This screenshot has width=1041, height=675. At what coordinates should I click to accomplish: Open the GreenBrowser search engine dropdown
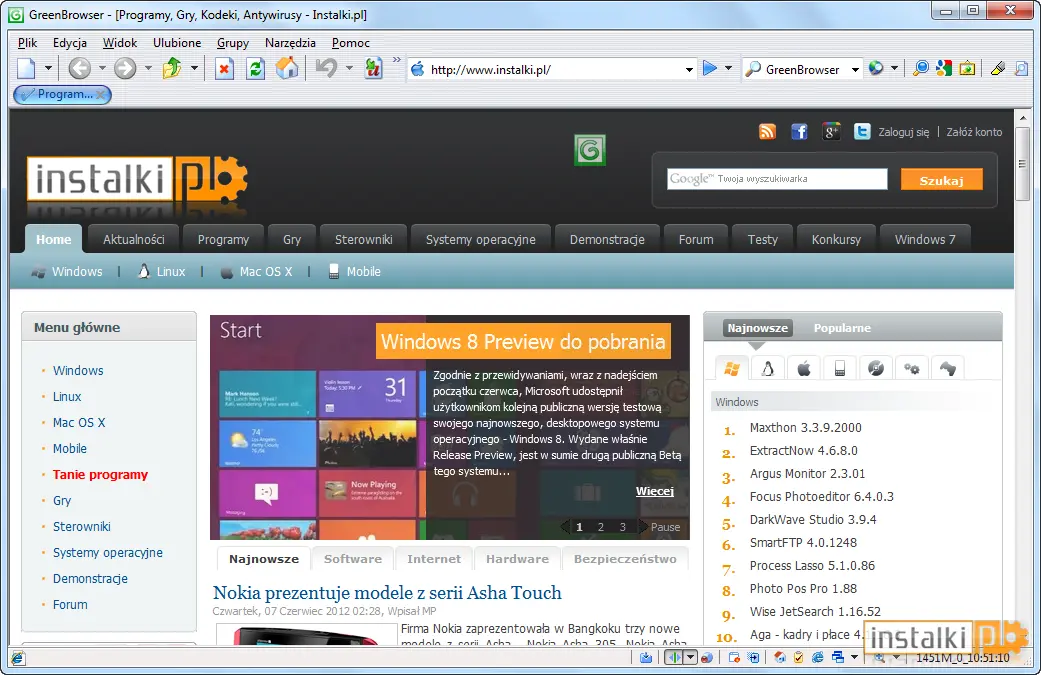[x=855, y=69]
